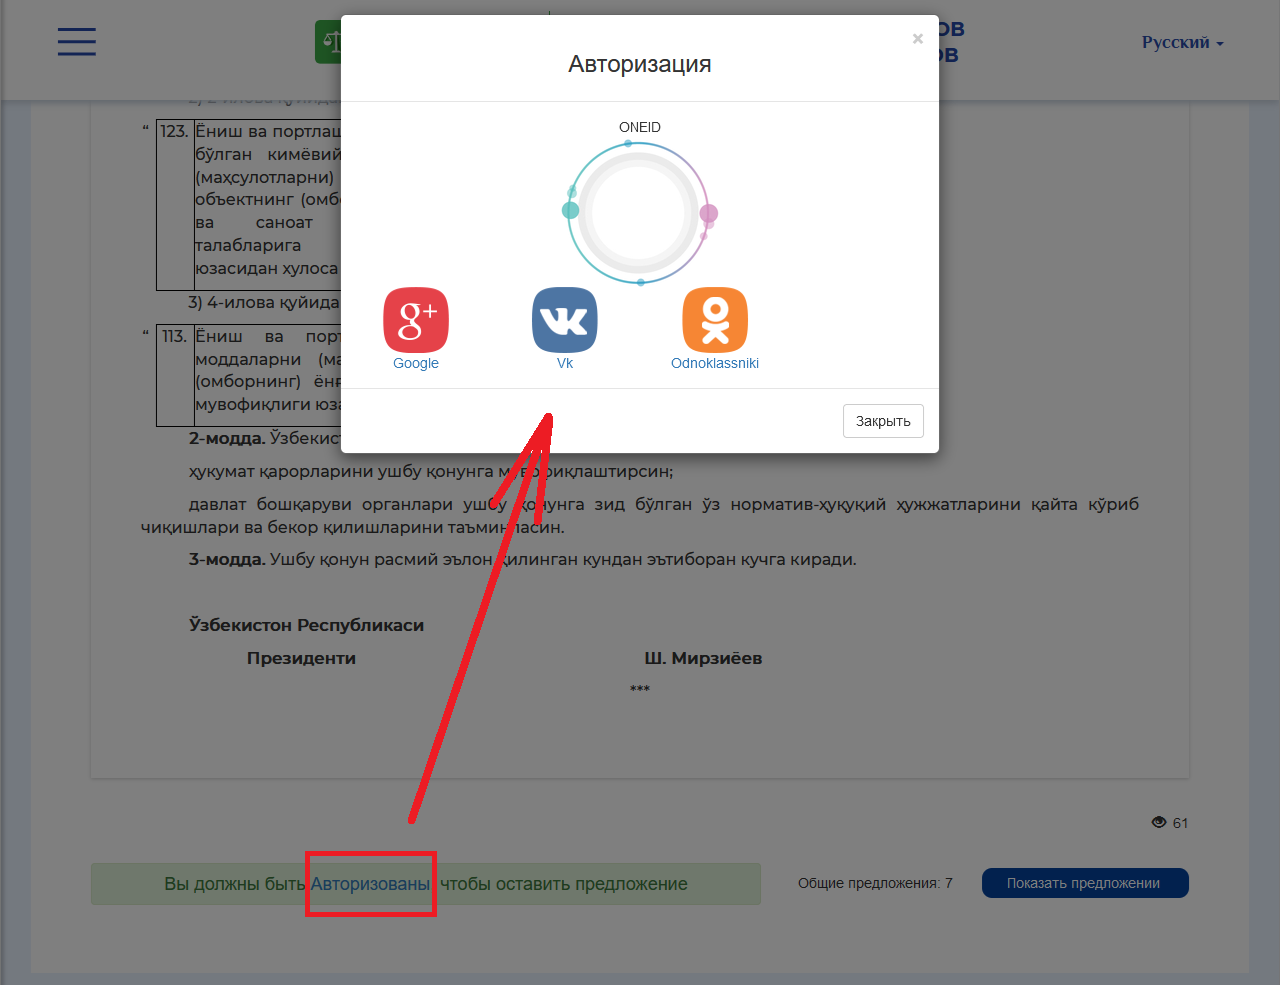
Task: Click the Odnoklassniki text link
Action: pos(715,363)
